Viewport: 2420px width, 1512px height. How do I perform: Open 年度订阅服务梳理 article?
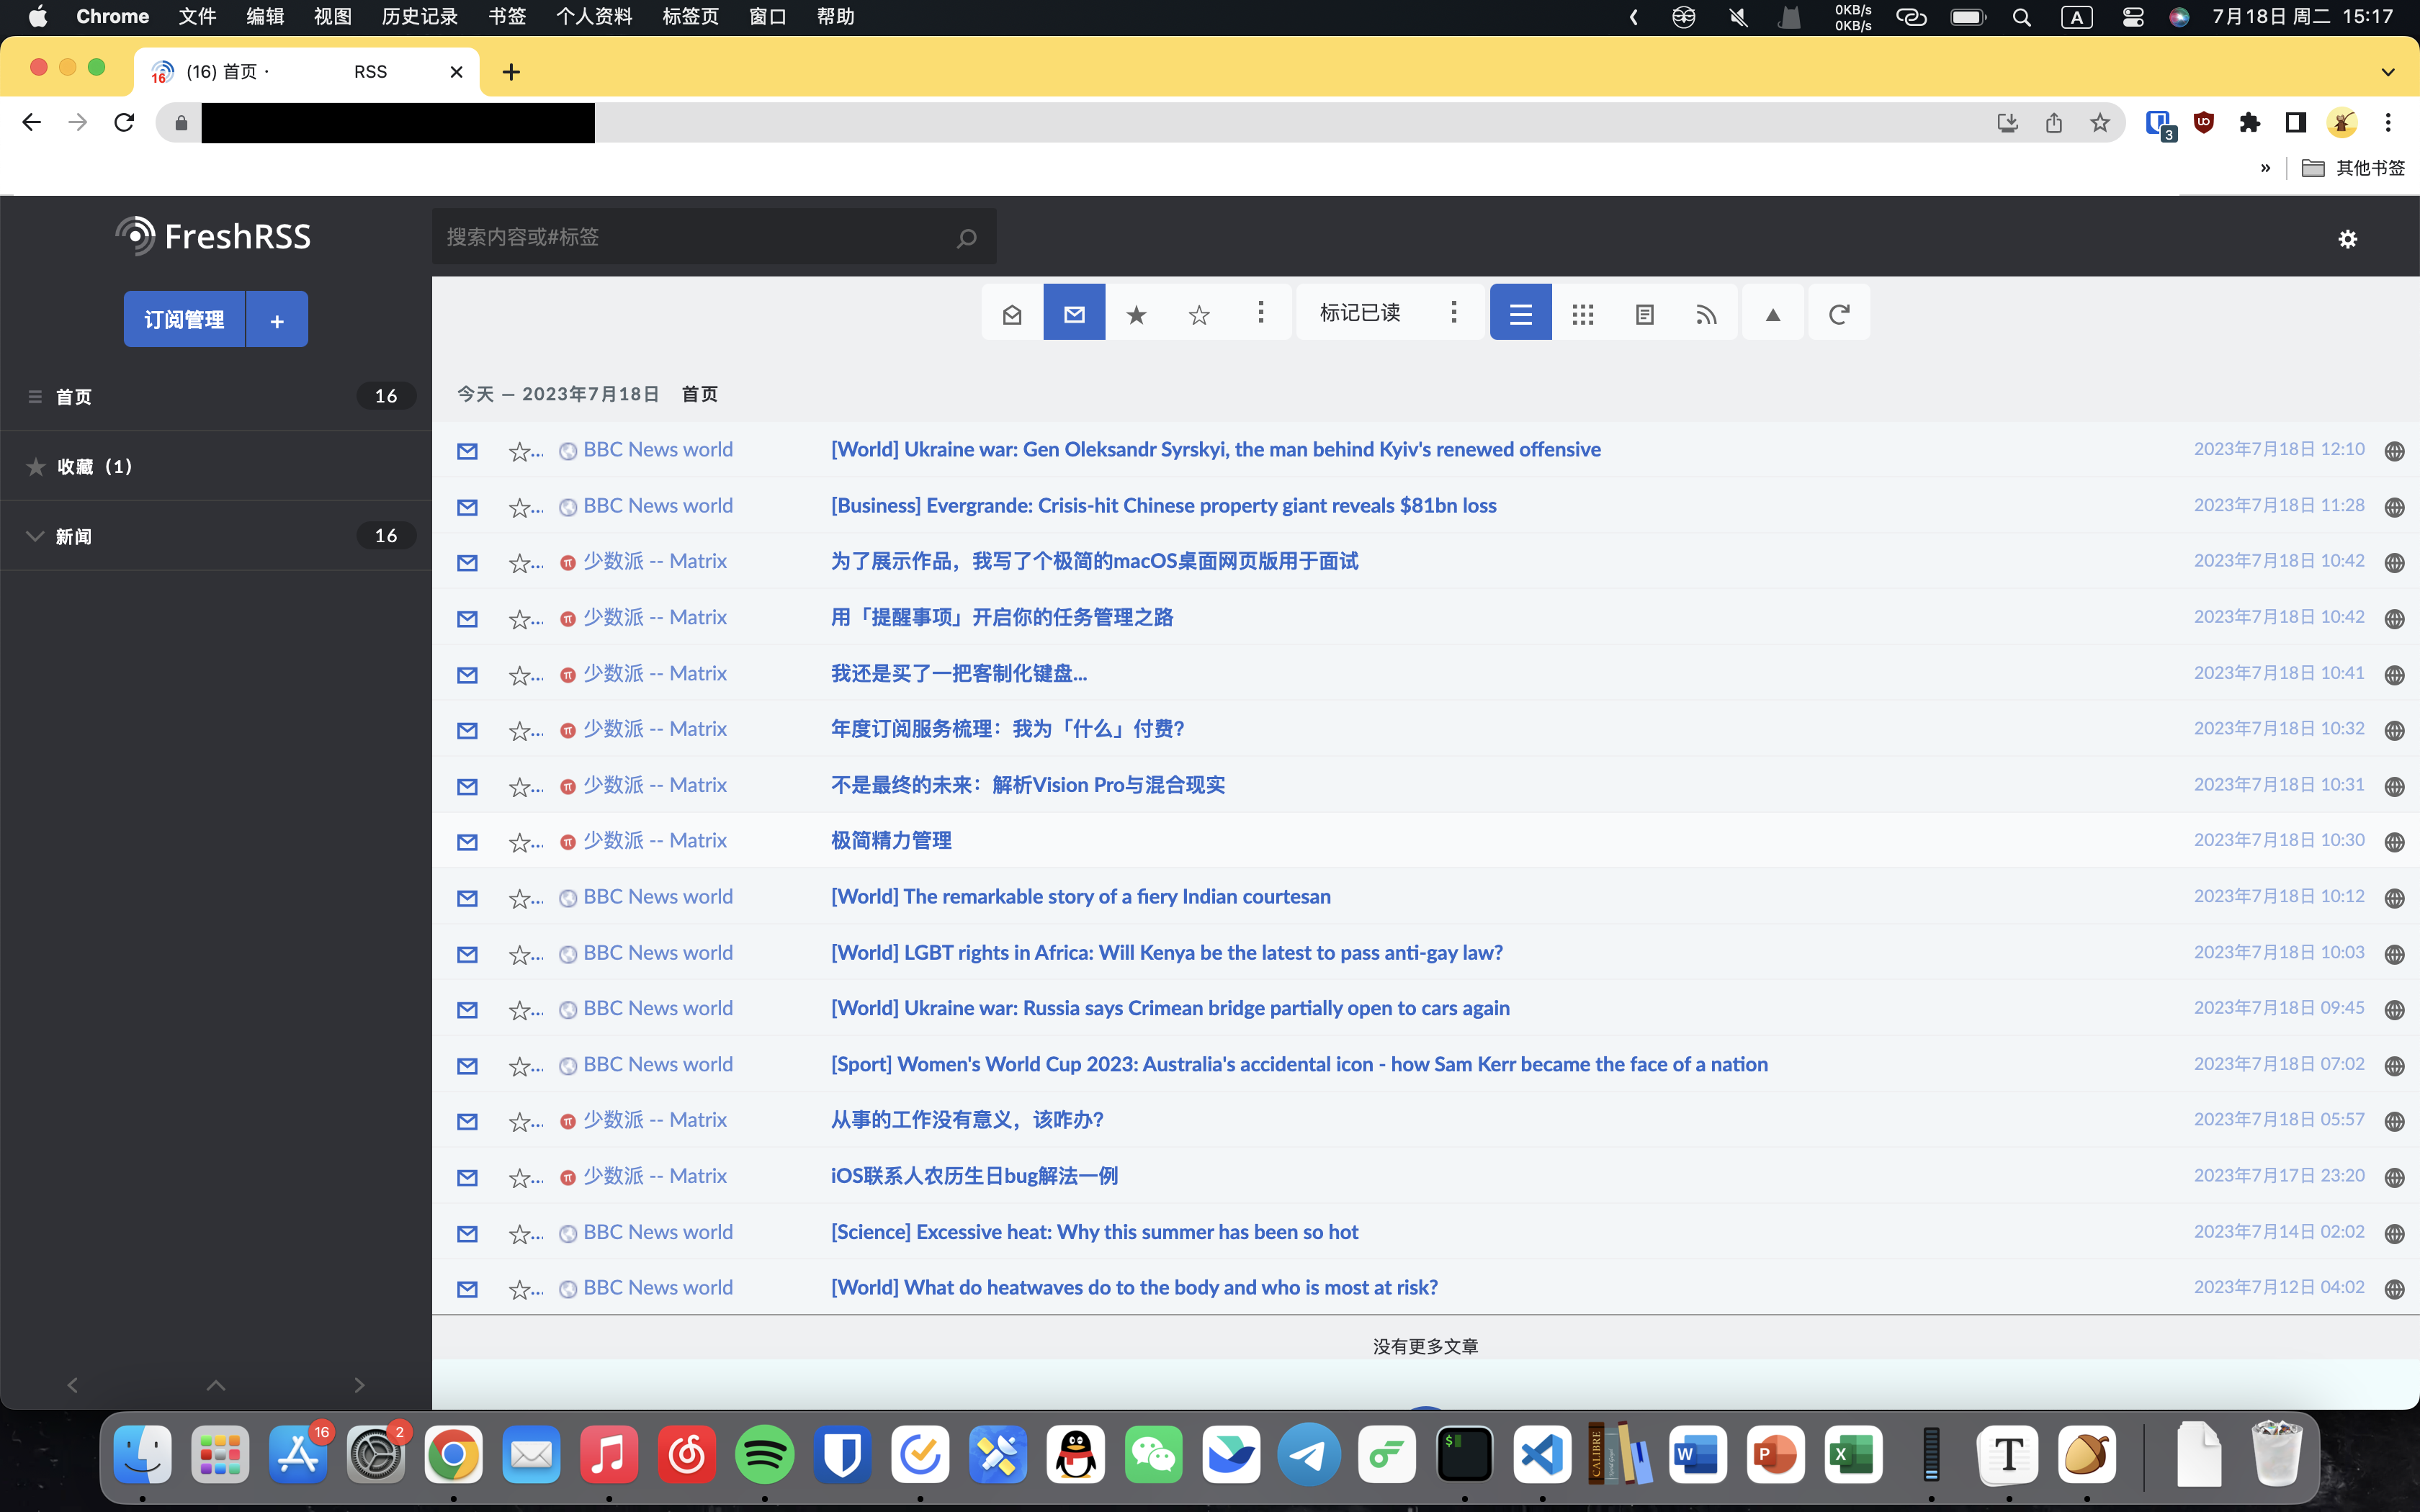click(1007, 728)
